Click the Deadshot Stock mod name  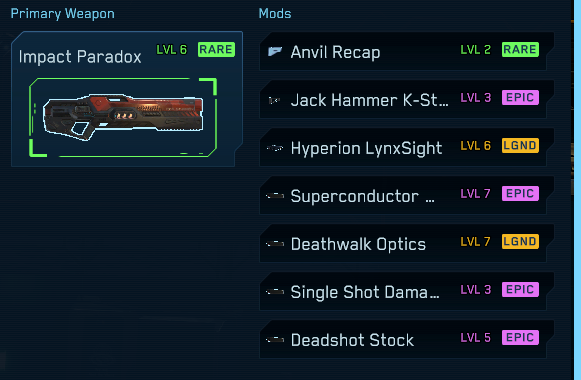click(x=352, y=340)
